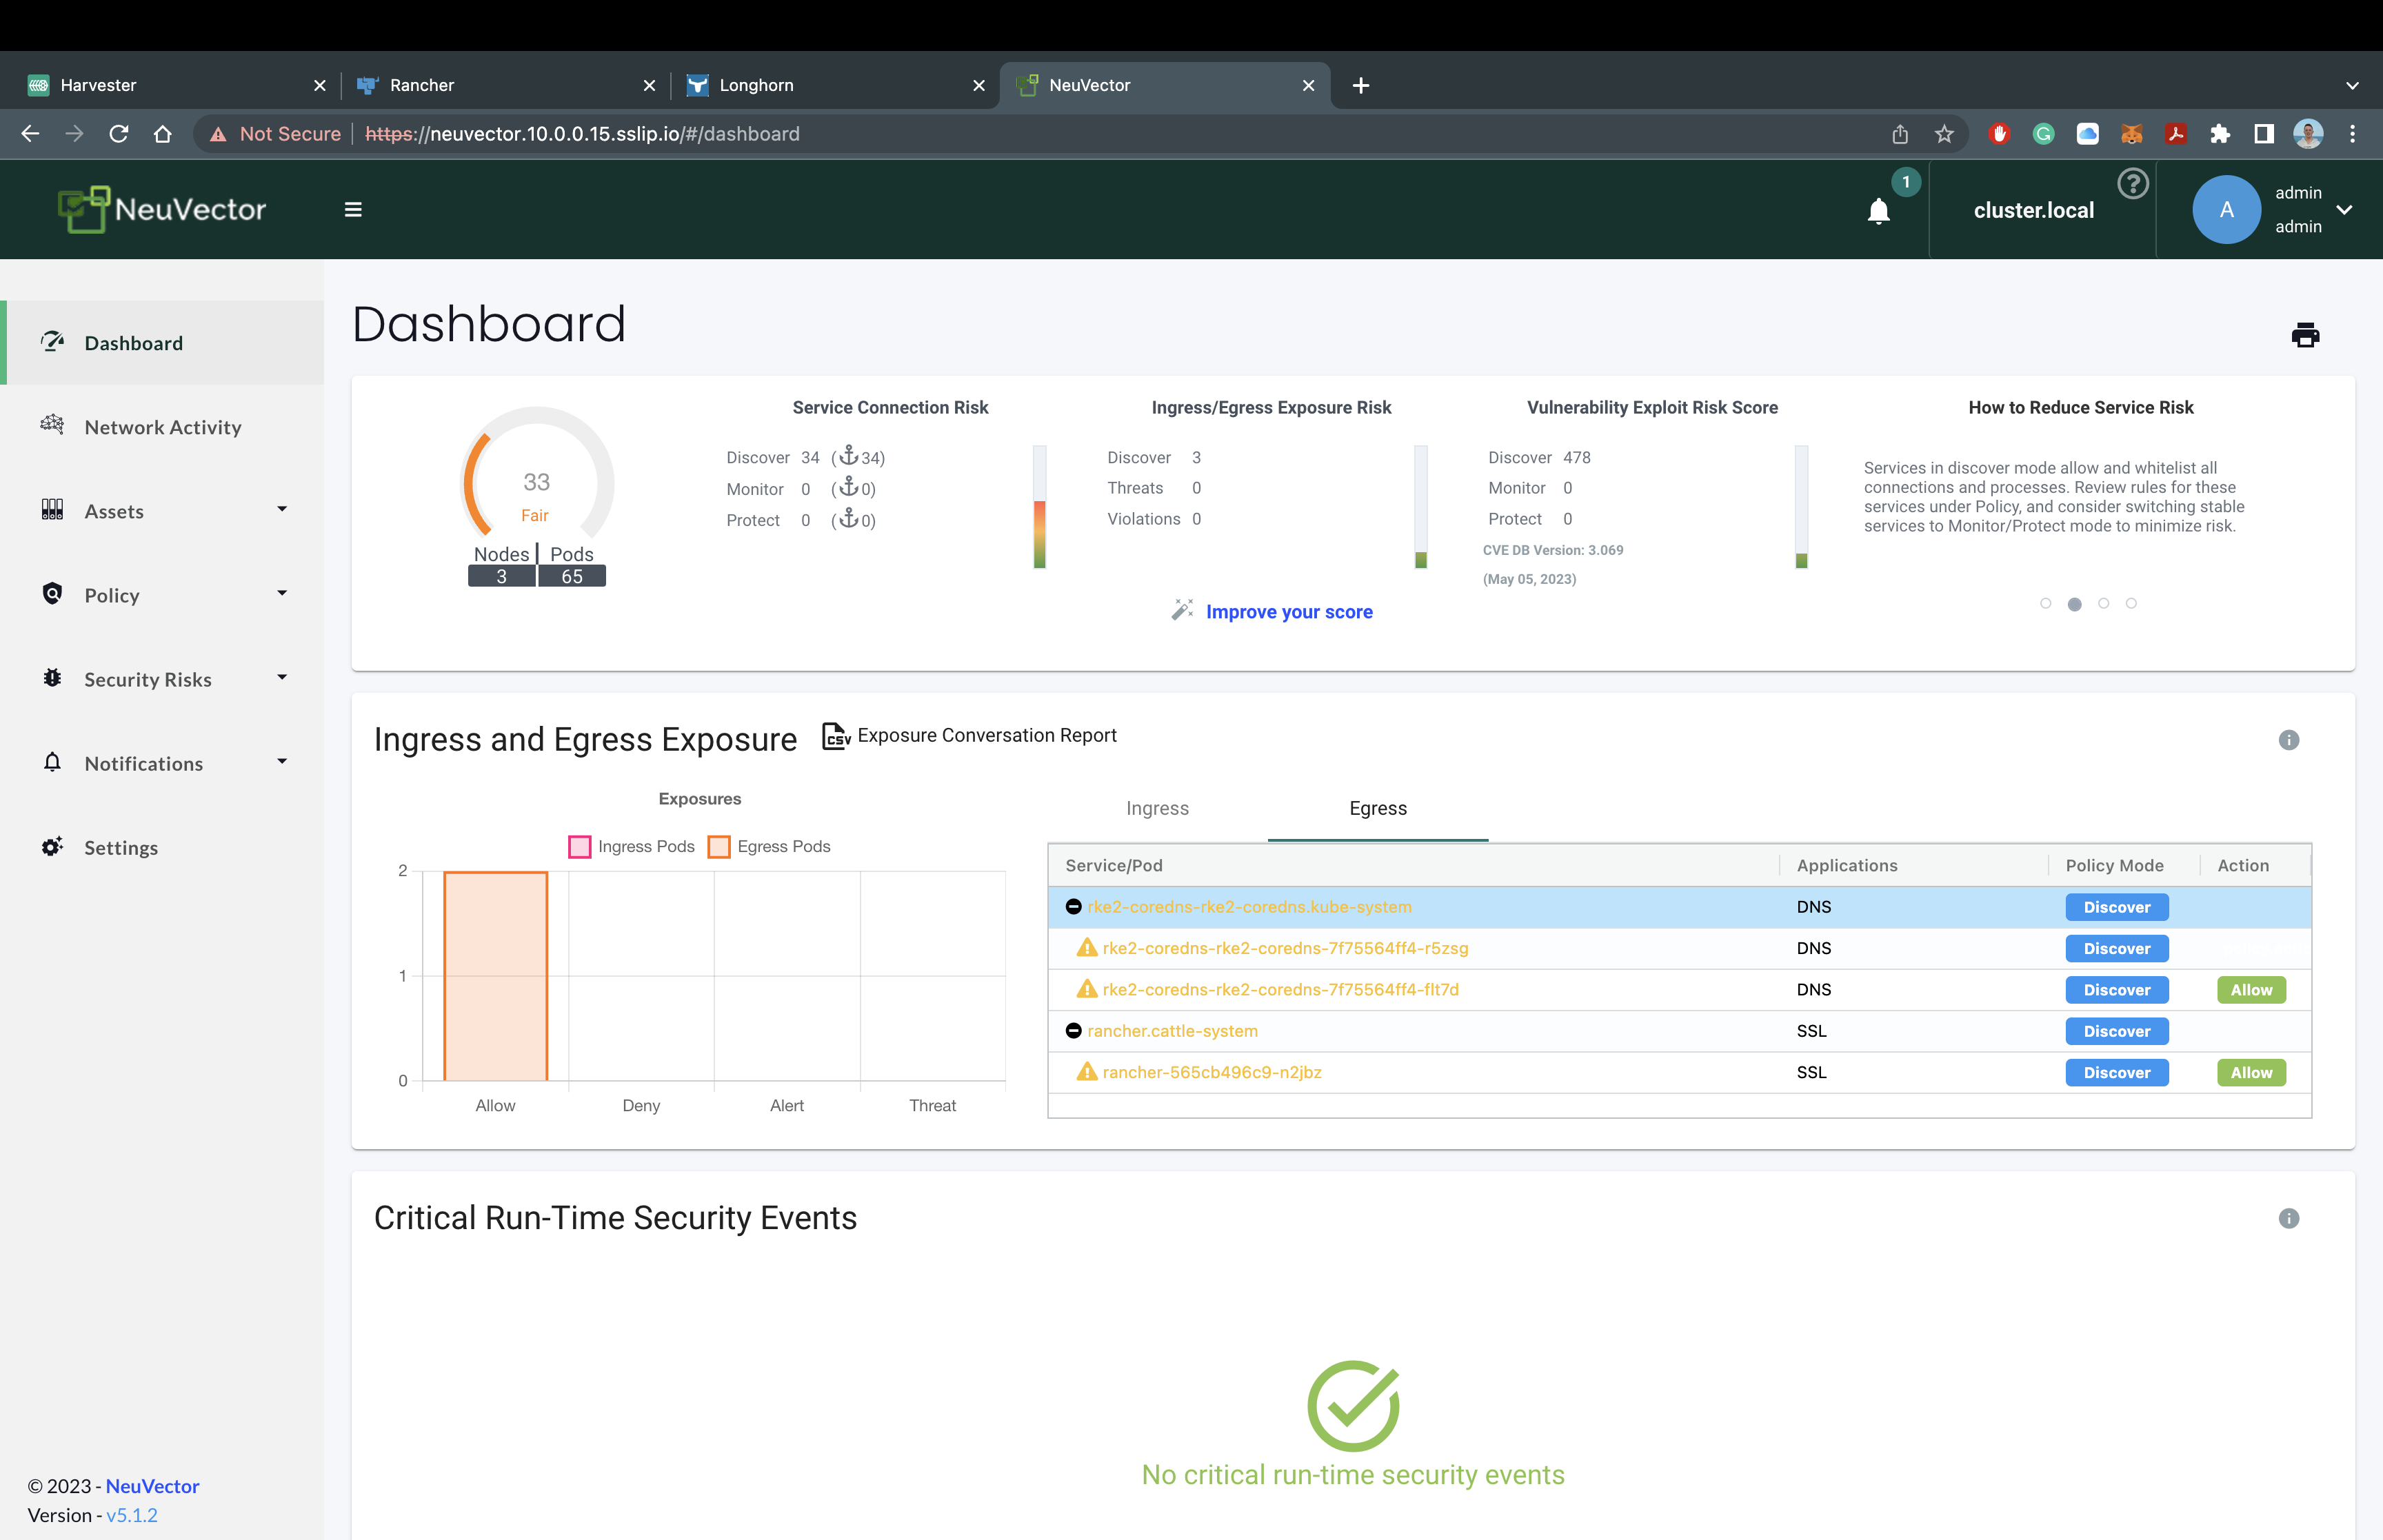Image resolution: width=2383 pixels, height=1540 pixels.
Task: Toggle the hamburger menu next to NeuVector logo
Action: pyautogui.click(x=353, y=210)
